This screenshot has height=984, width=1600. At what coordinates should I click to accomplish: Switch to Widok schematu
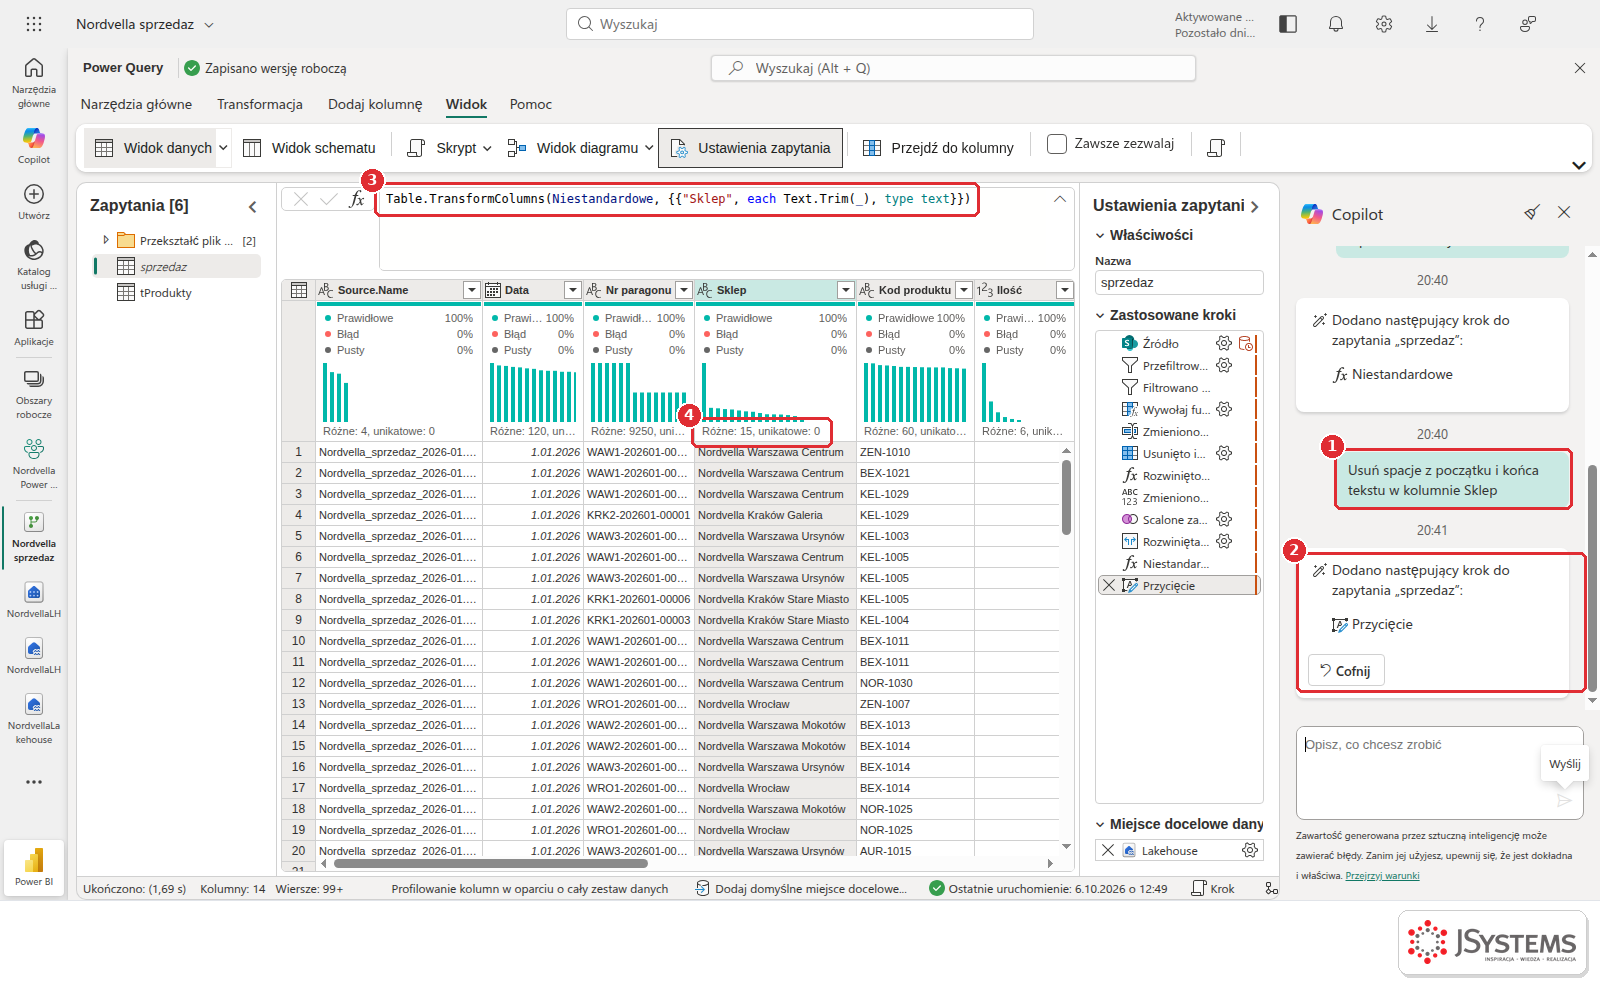(309, 148)
